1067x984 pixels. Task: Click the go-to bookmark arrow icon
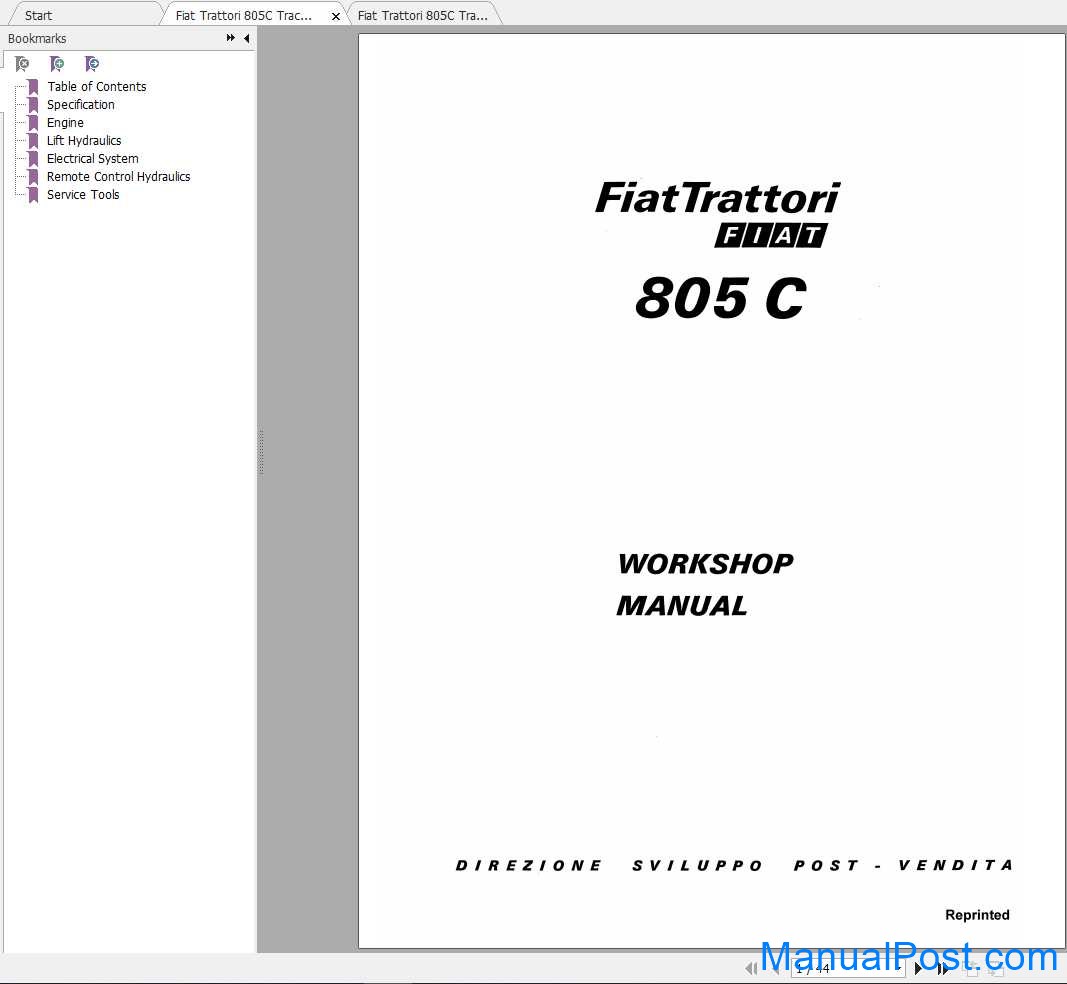coord(92,64)
